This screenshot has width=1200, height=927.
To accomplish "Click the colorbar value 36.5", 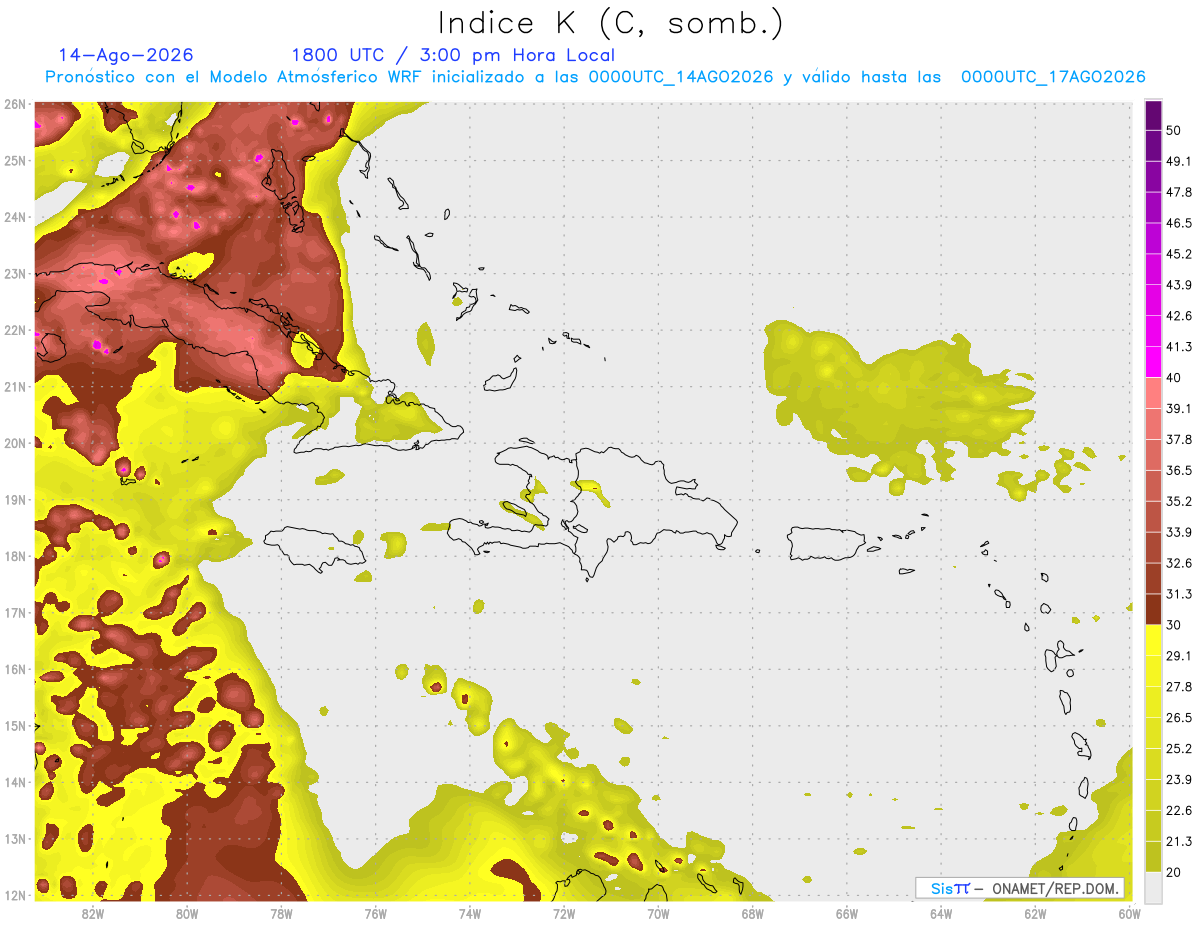I will (x=1179, y=470).
